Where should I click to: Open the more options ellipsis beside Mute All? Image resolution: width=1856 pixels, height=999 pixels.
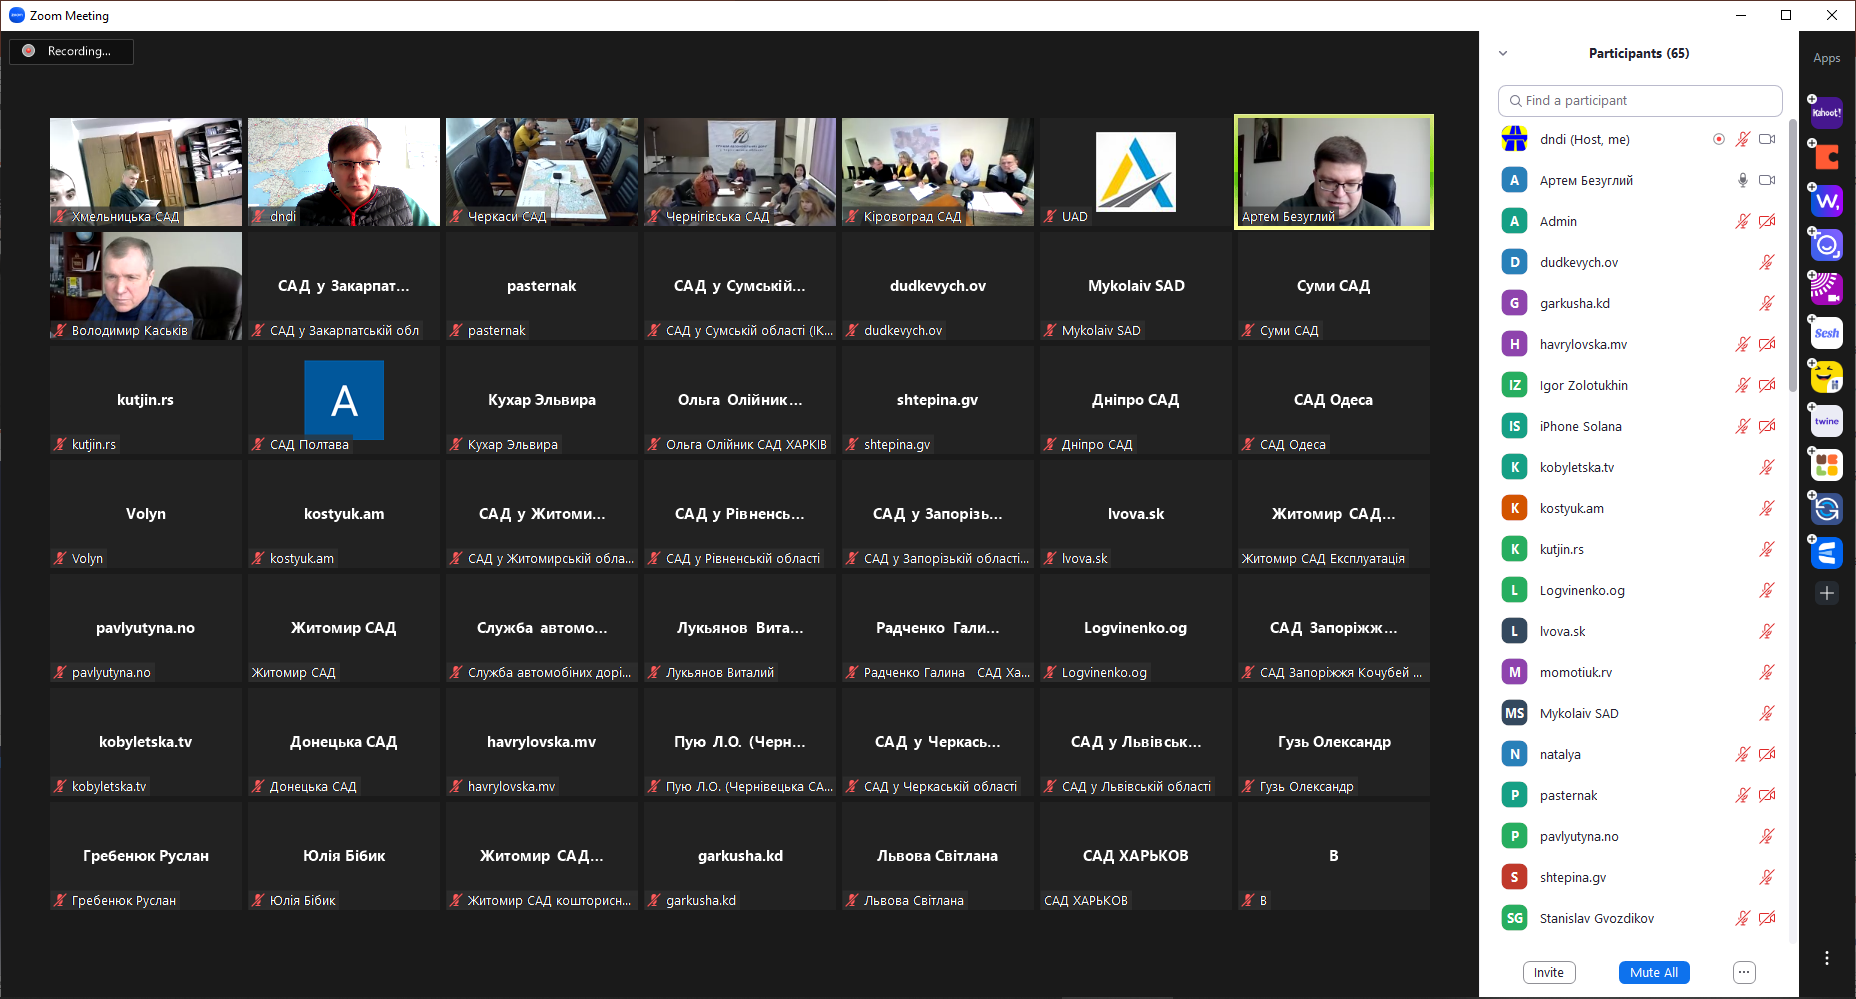pos(1744,972)
